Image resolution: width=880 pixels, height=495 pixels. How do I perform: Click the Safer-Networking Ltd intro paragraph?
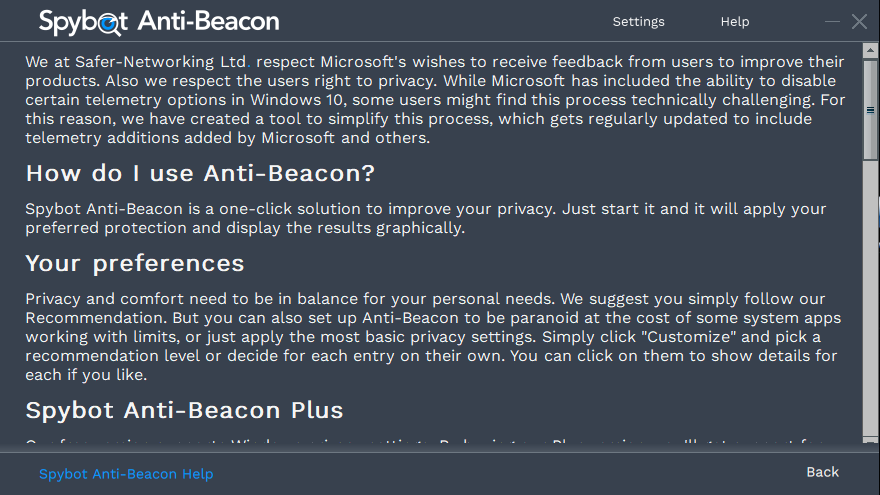[435, 100]
